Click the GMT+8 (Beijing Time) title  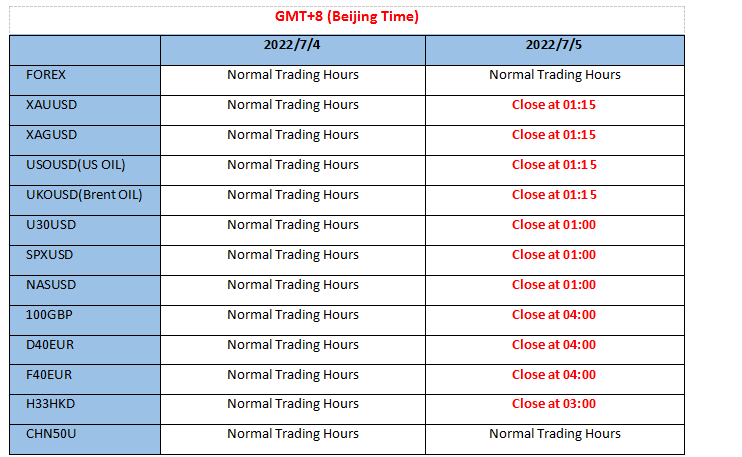click(x=346, y=17)
